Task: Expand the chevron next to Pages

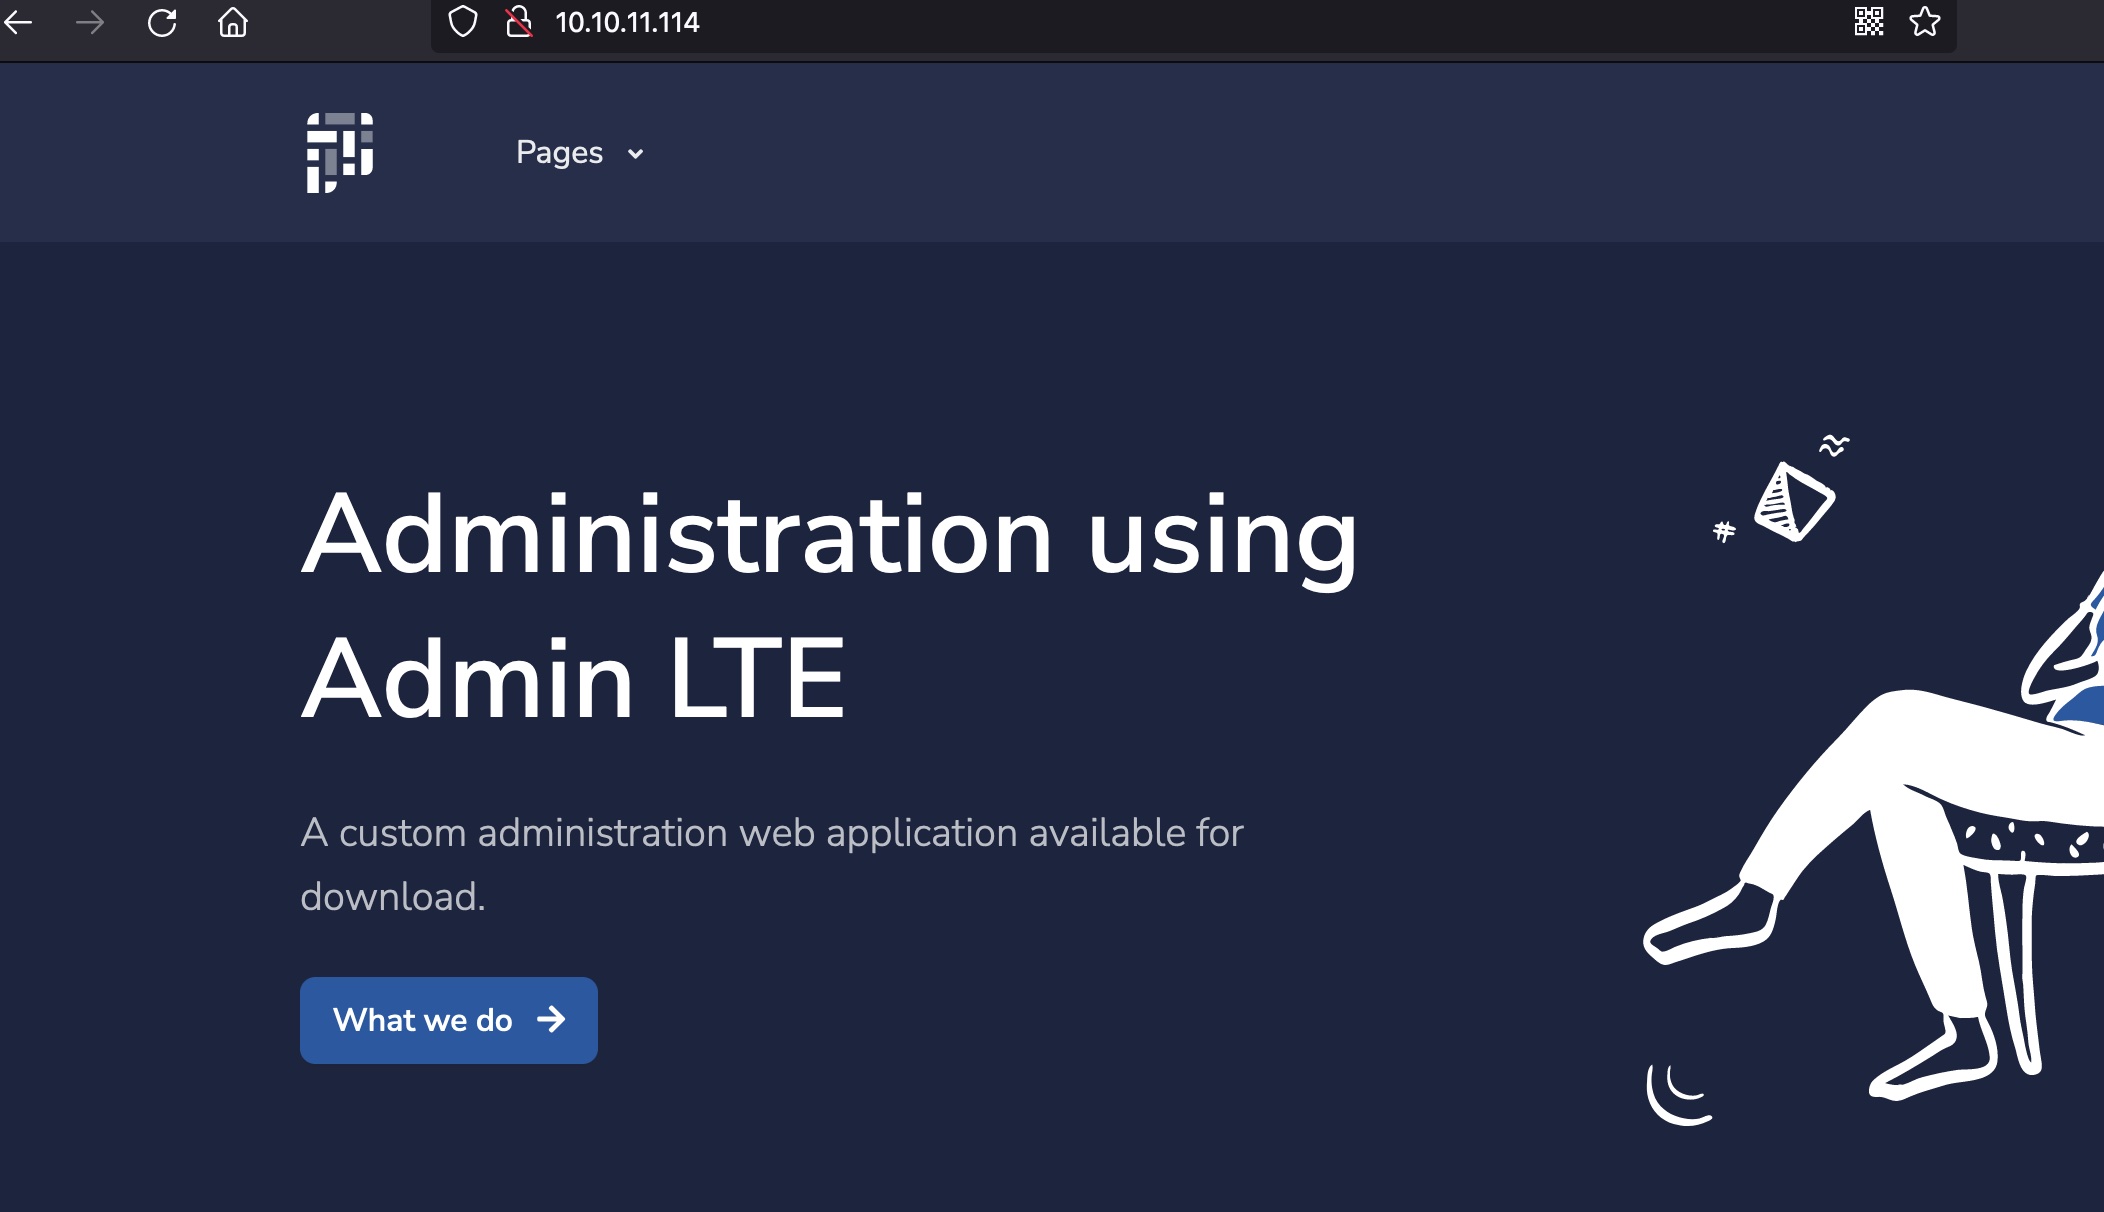Action: 635,154
